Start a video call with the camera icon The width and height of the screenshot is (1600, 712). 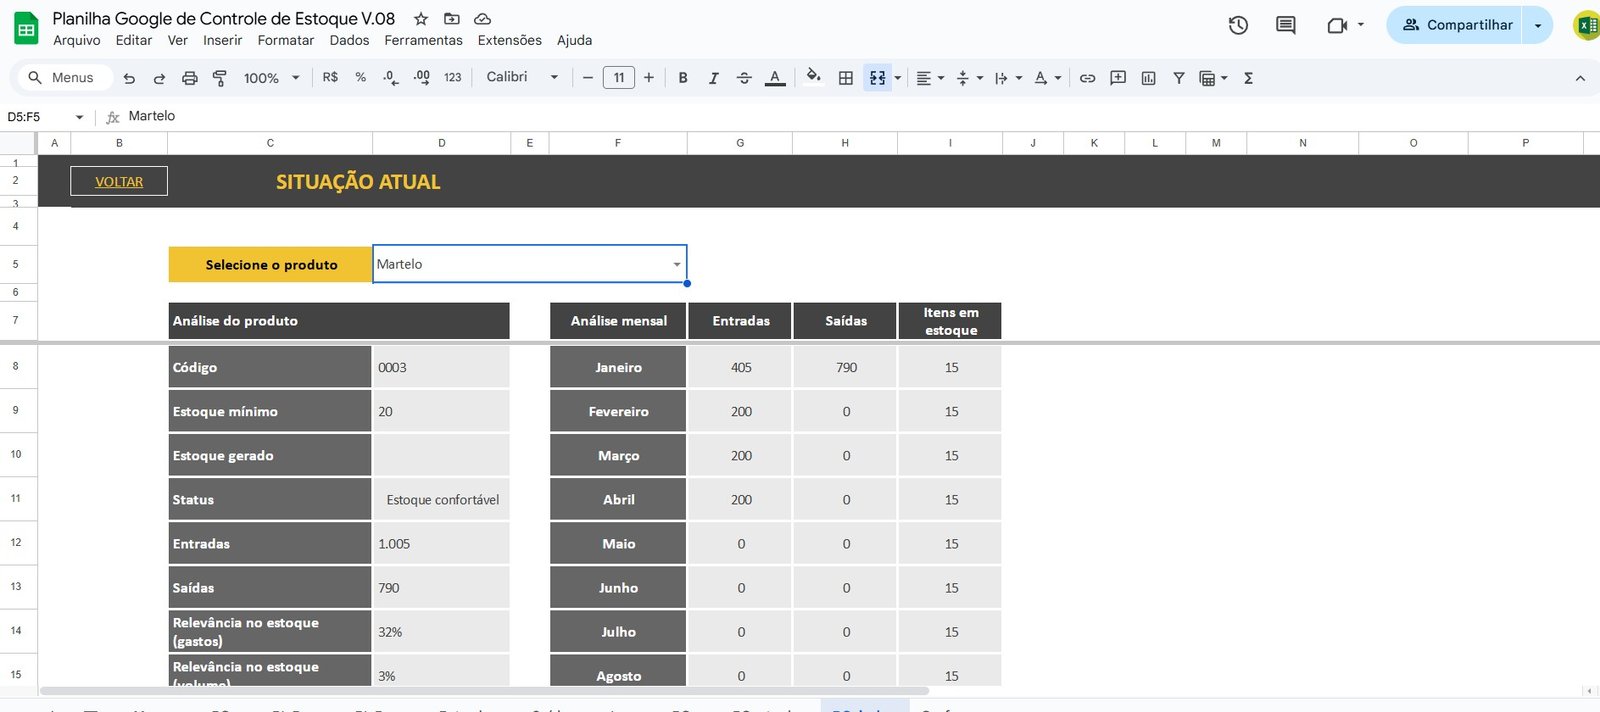click(x=1337, y=25)
